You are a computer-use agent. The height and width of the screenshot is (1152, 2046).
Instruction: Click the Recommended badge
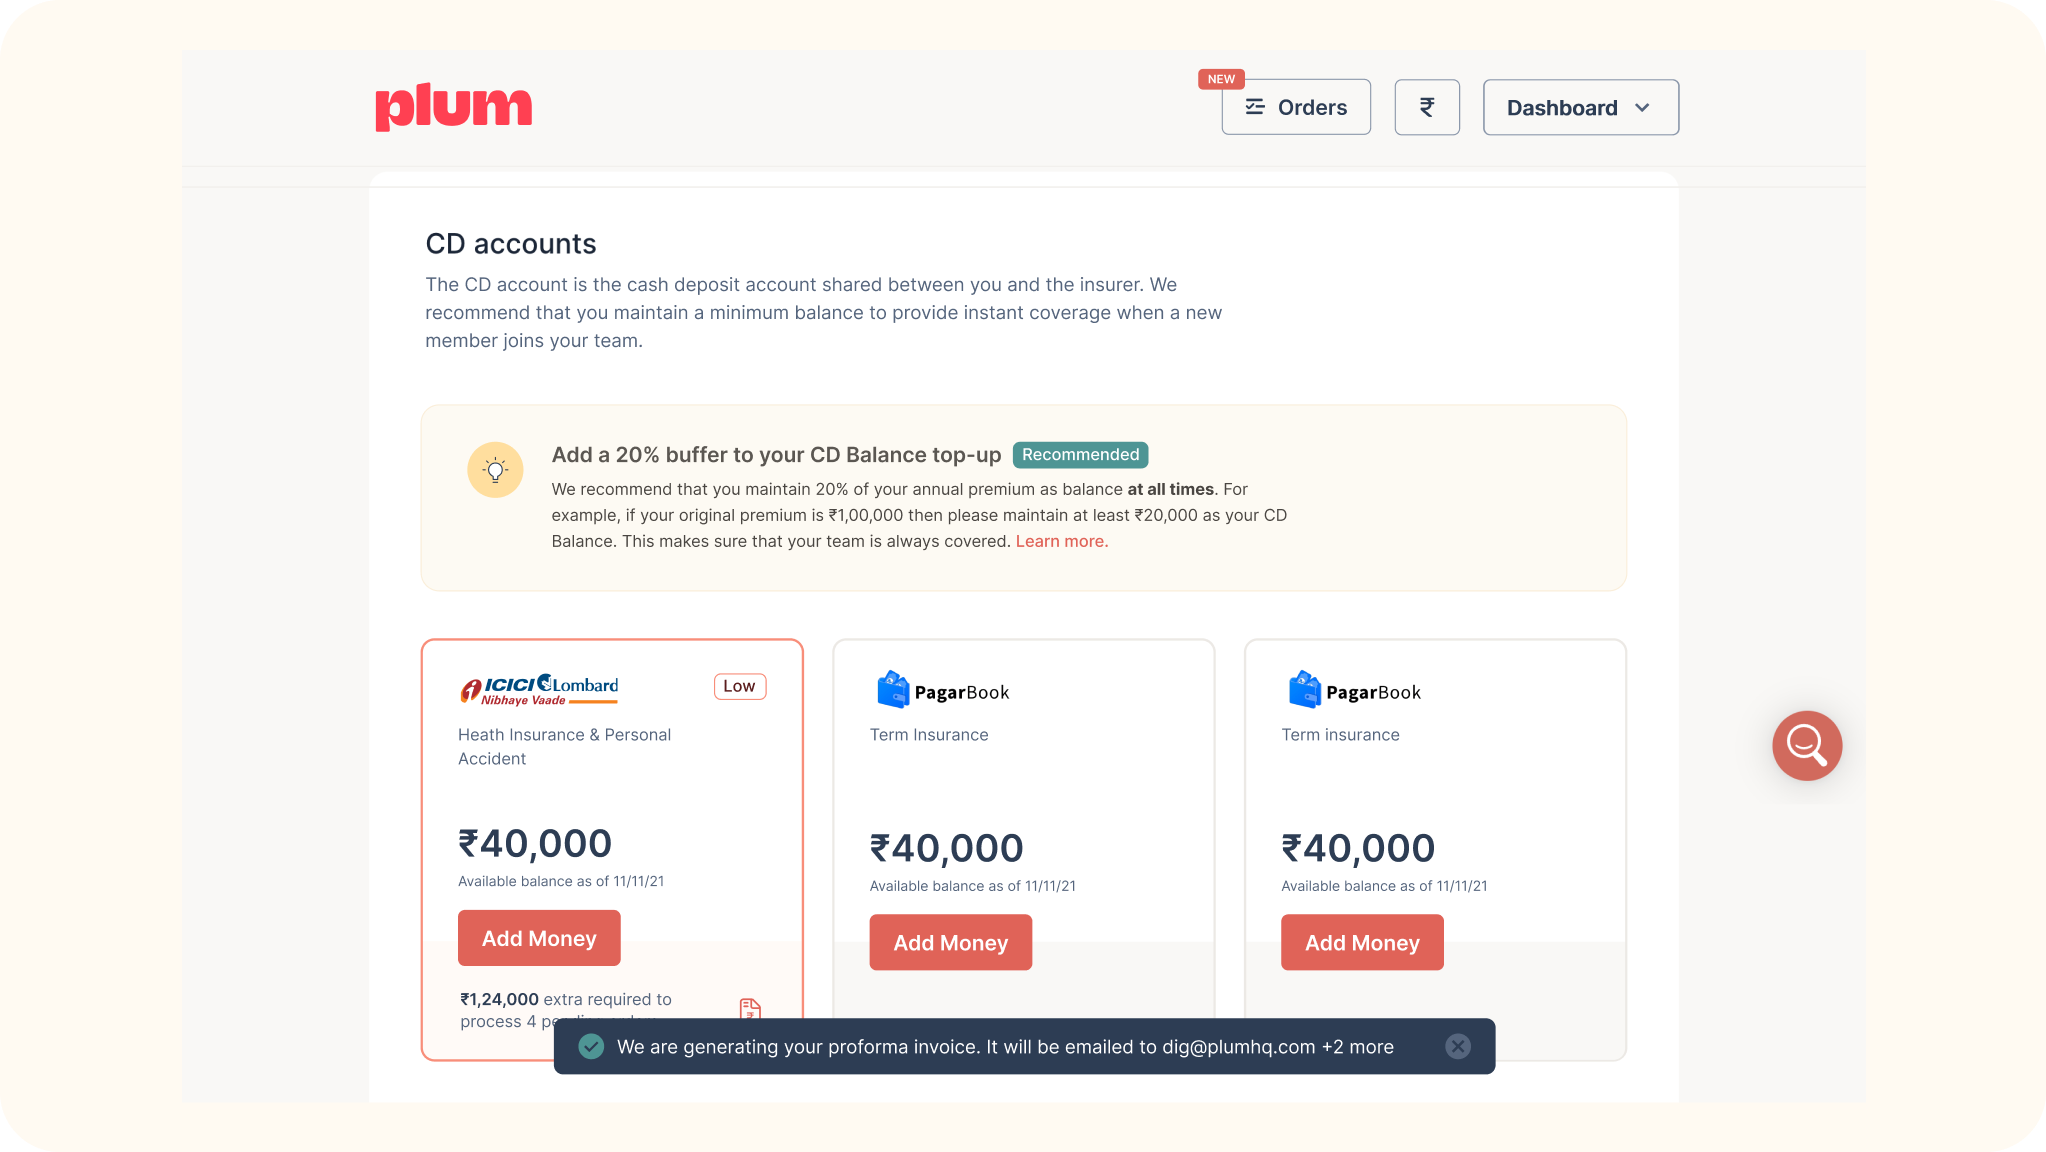[x=1080, y=455]
